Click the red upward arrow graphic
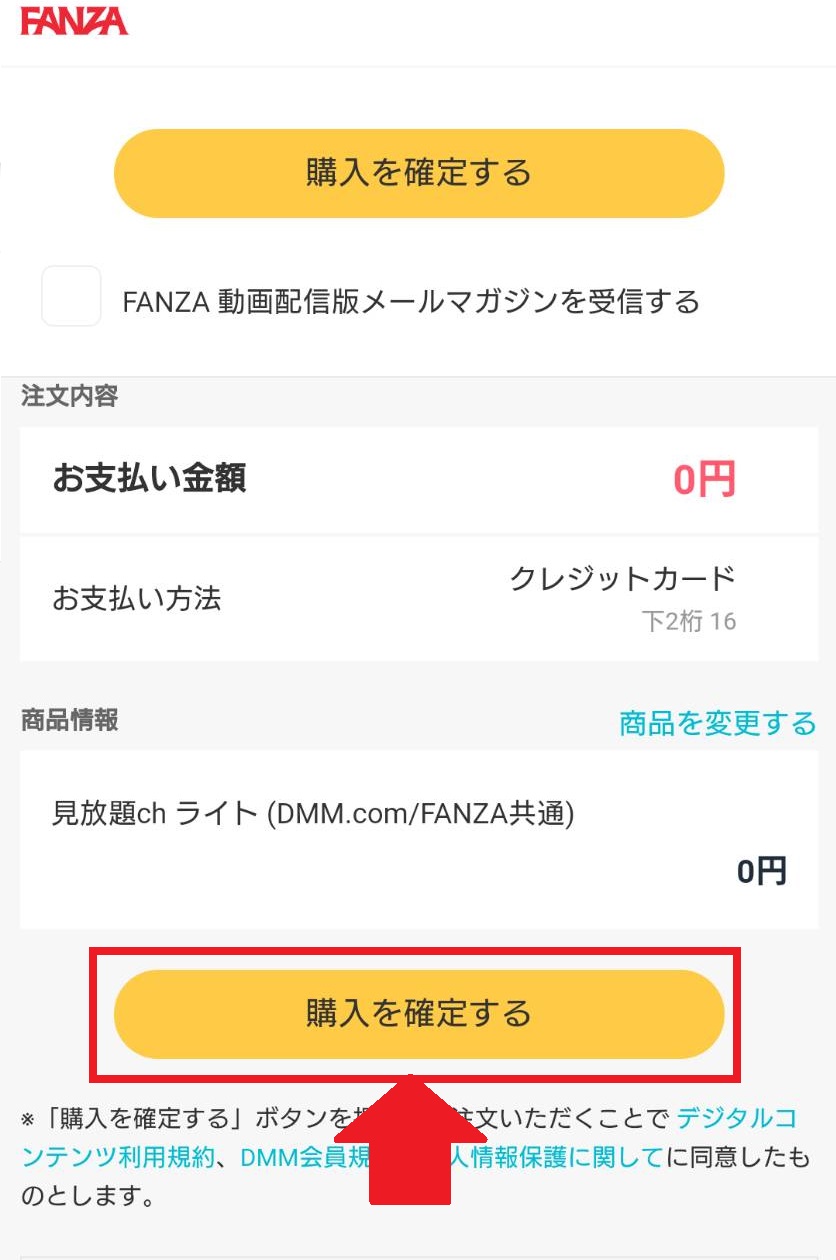This screenshot has width=836, height=1260. click(410, 1138)
